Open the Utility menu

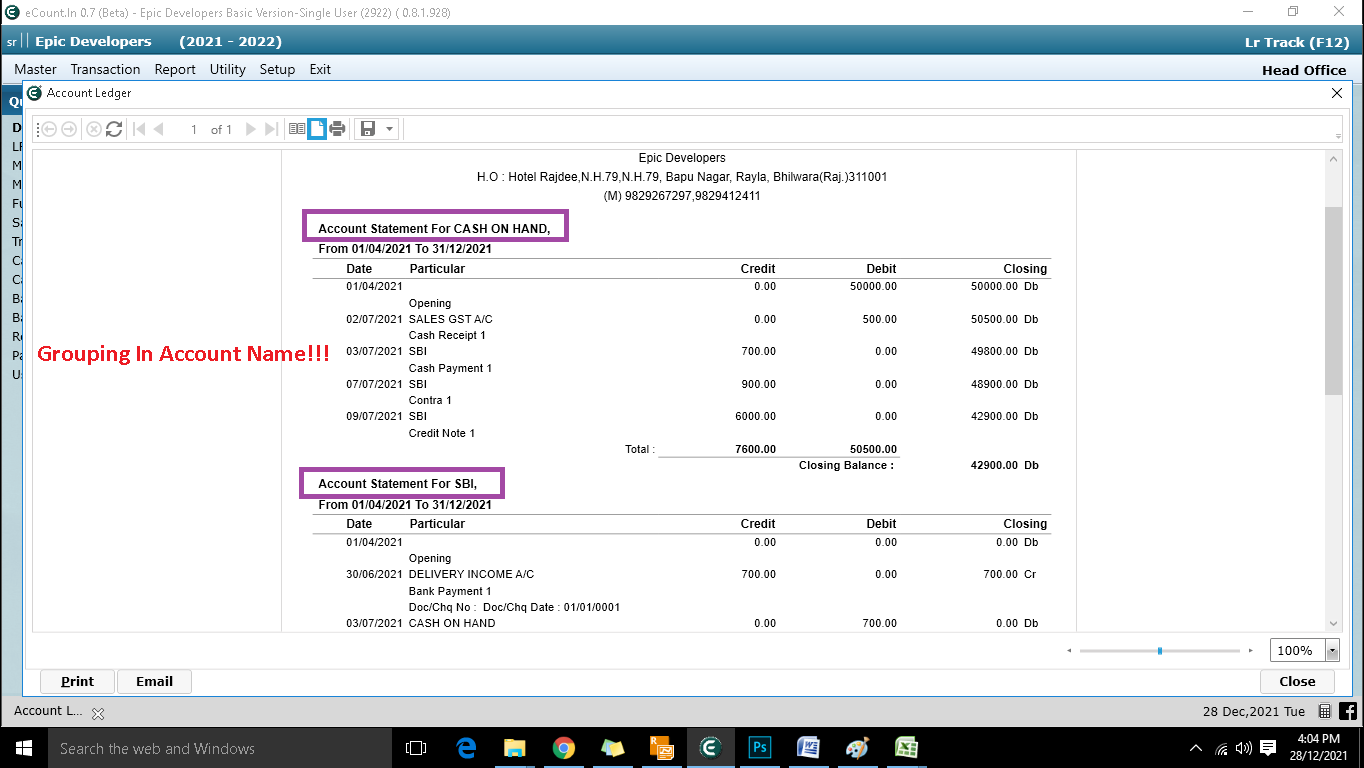(x=227, y=69)
